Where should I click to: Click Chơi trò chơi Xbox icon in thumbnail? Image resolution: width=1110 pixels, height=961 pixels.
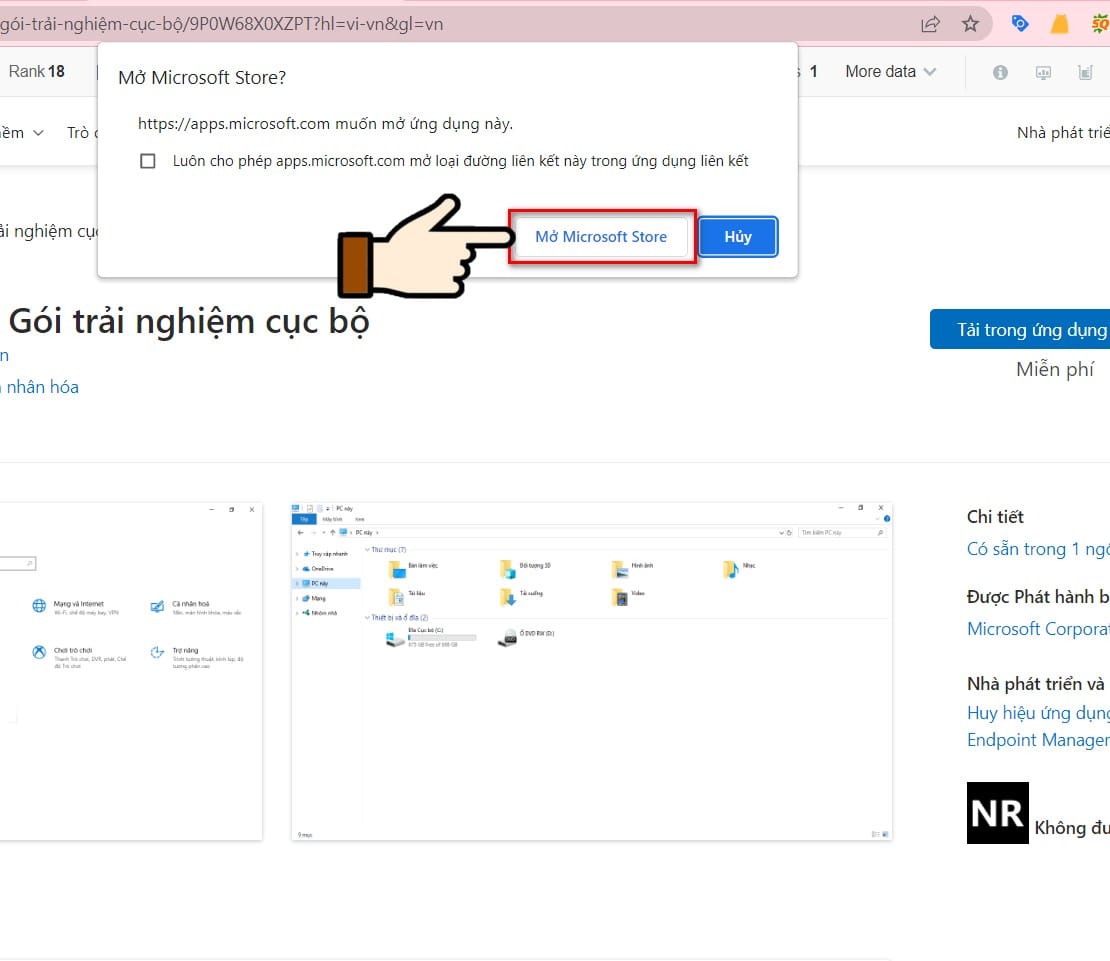click(x=39, y=652)
